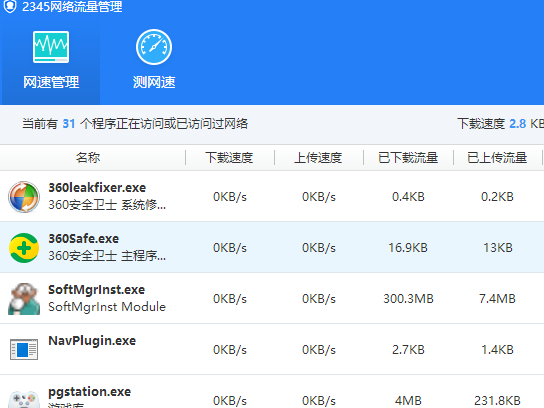The height and width of the screenshot is (408, 544).
Task: Click the 2.7KB downloaded value
Action: tap(408, 350)
